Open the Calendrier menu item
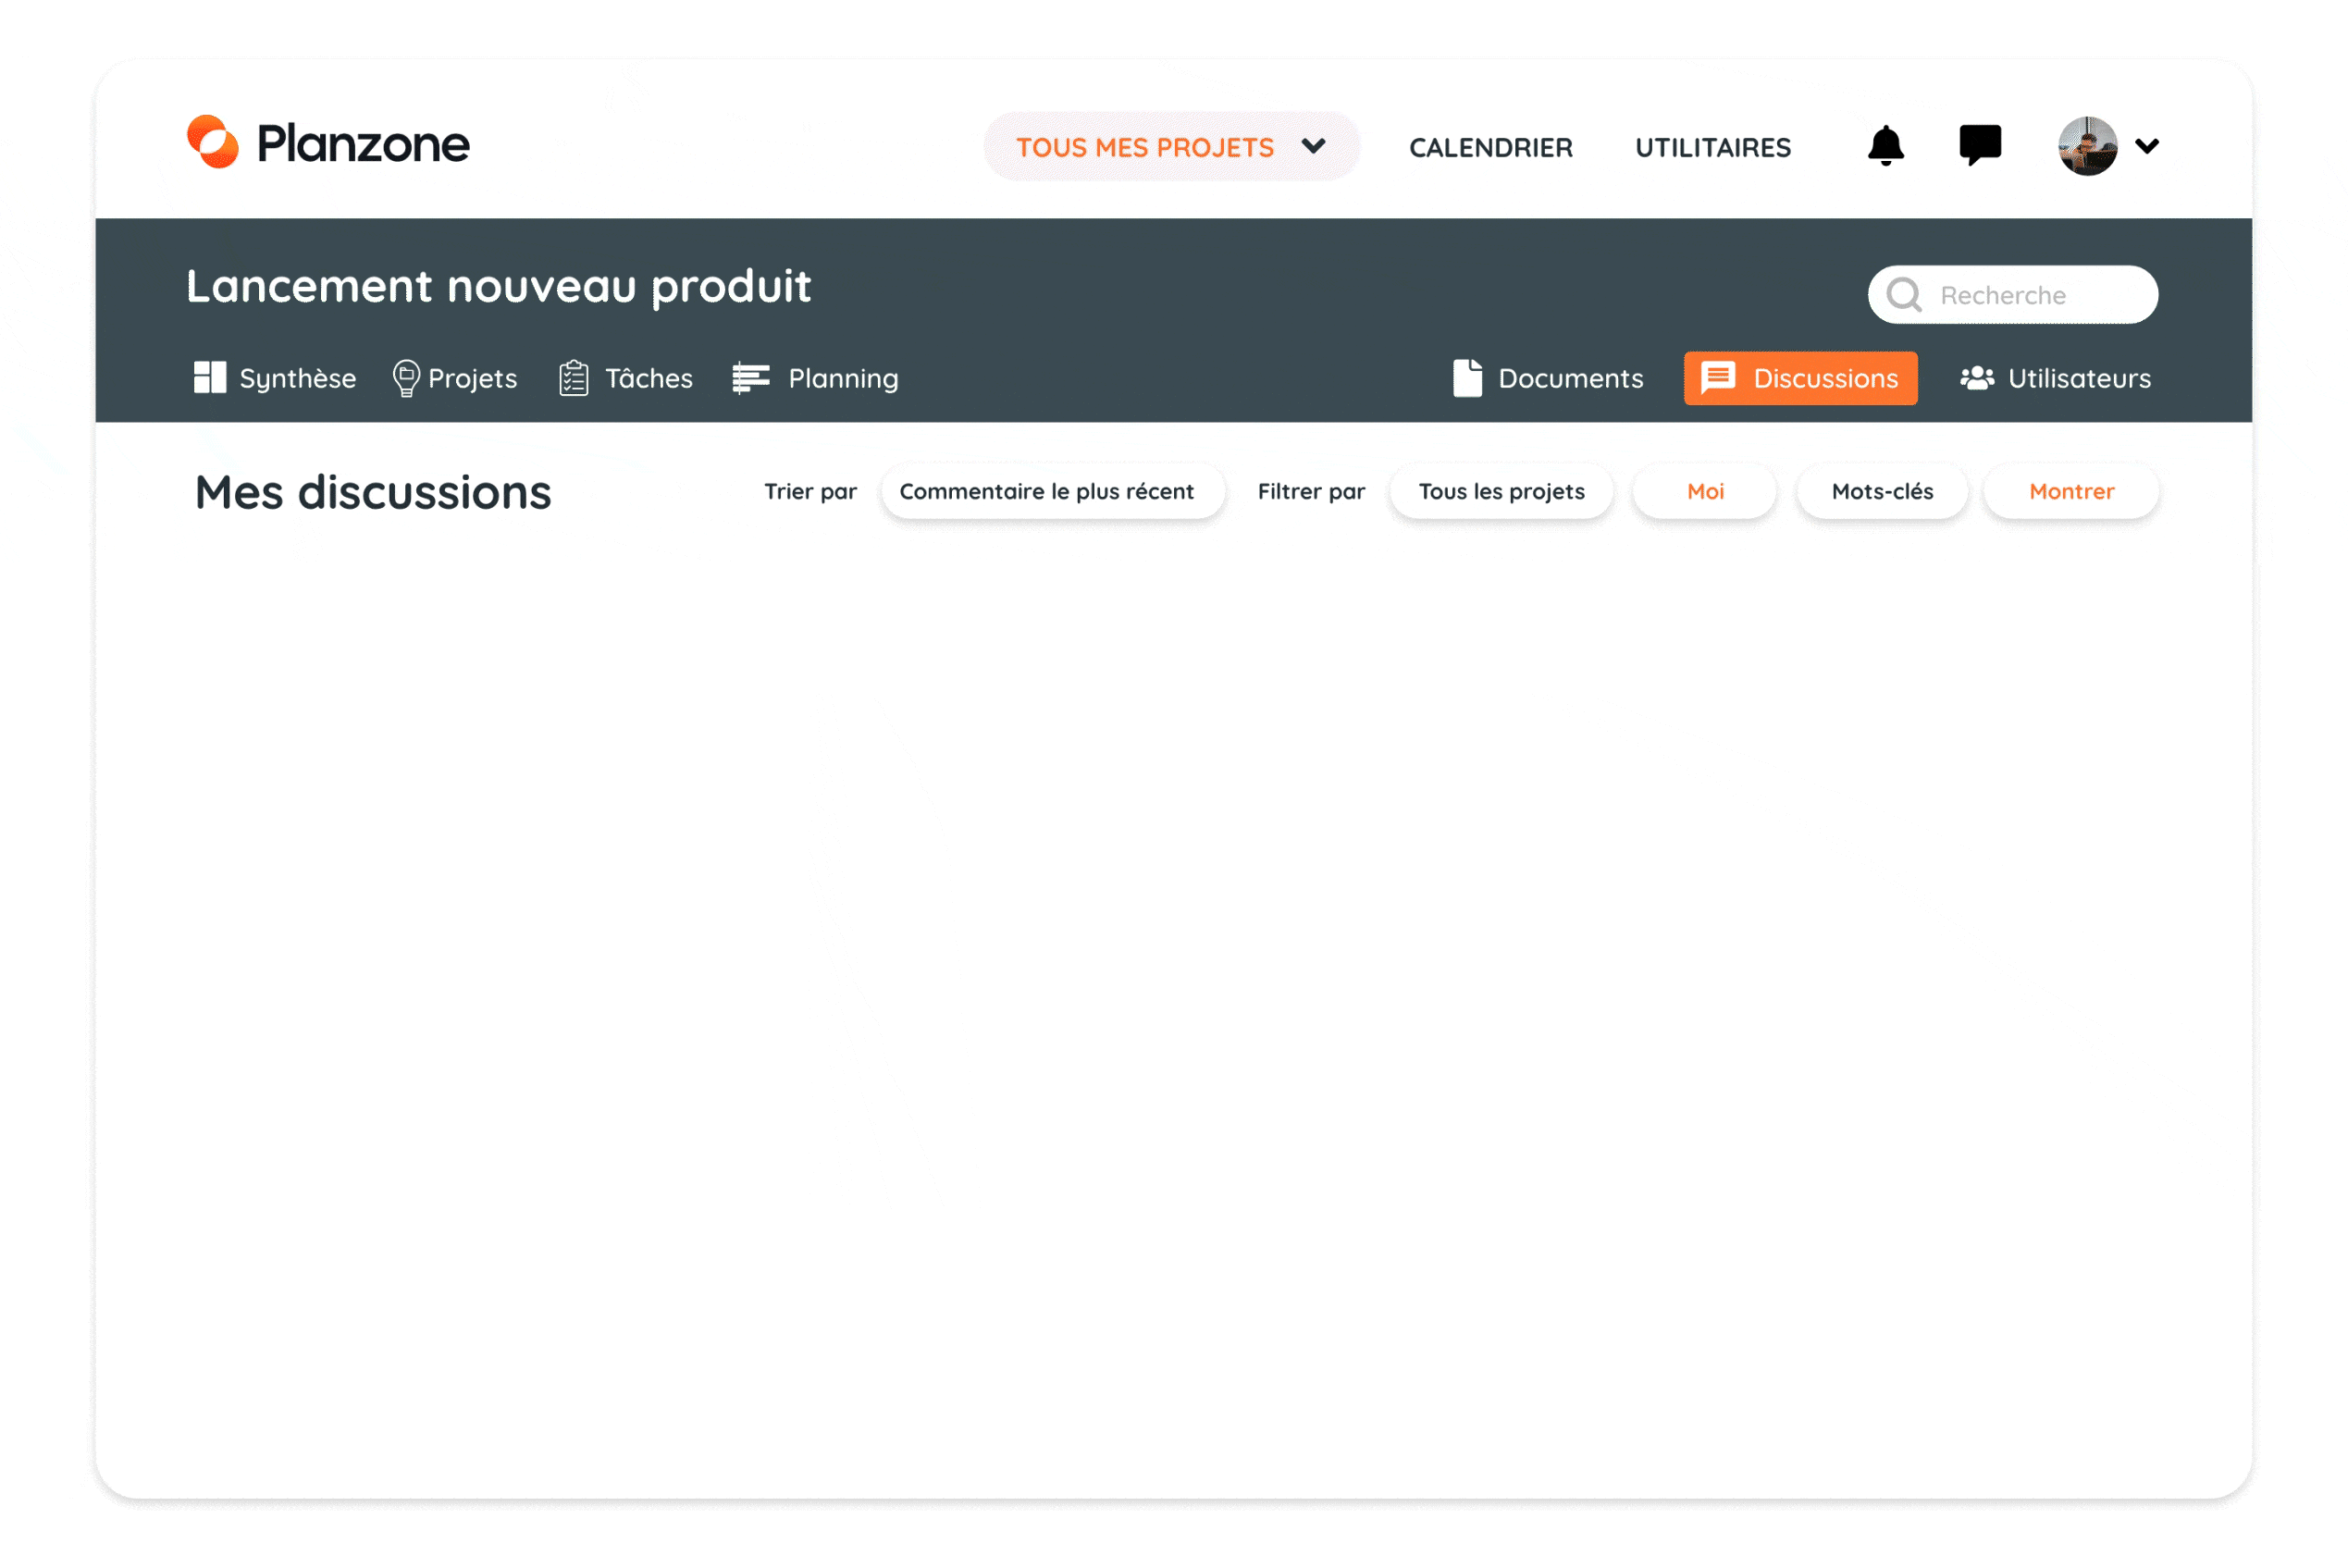Screen dimensions: 2348x1568 pyautogui.click(x=1490, y=148)
